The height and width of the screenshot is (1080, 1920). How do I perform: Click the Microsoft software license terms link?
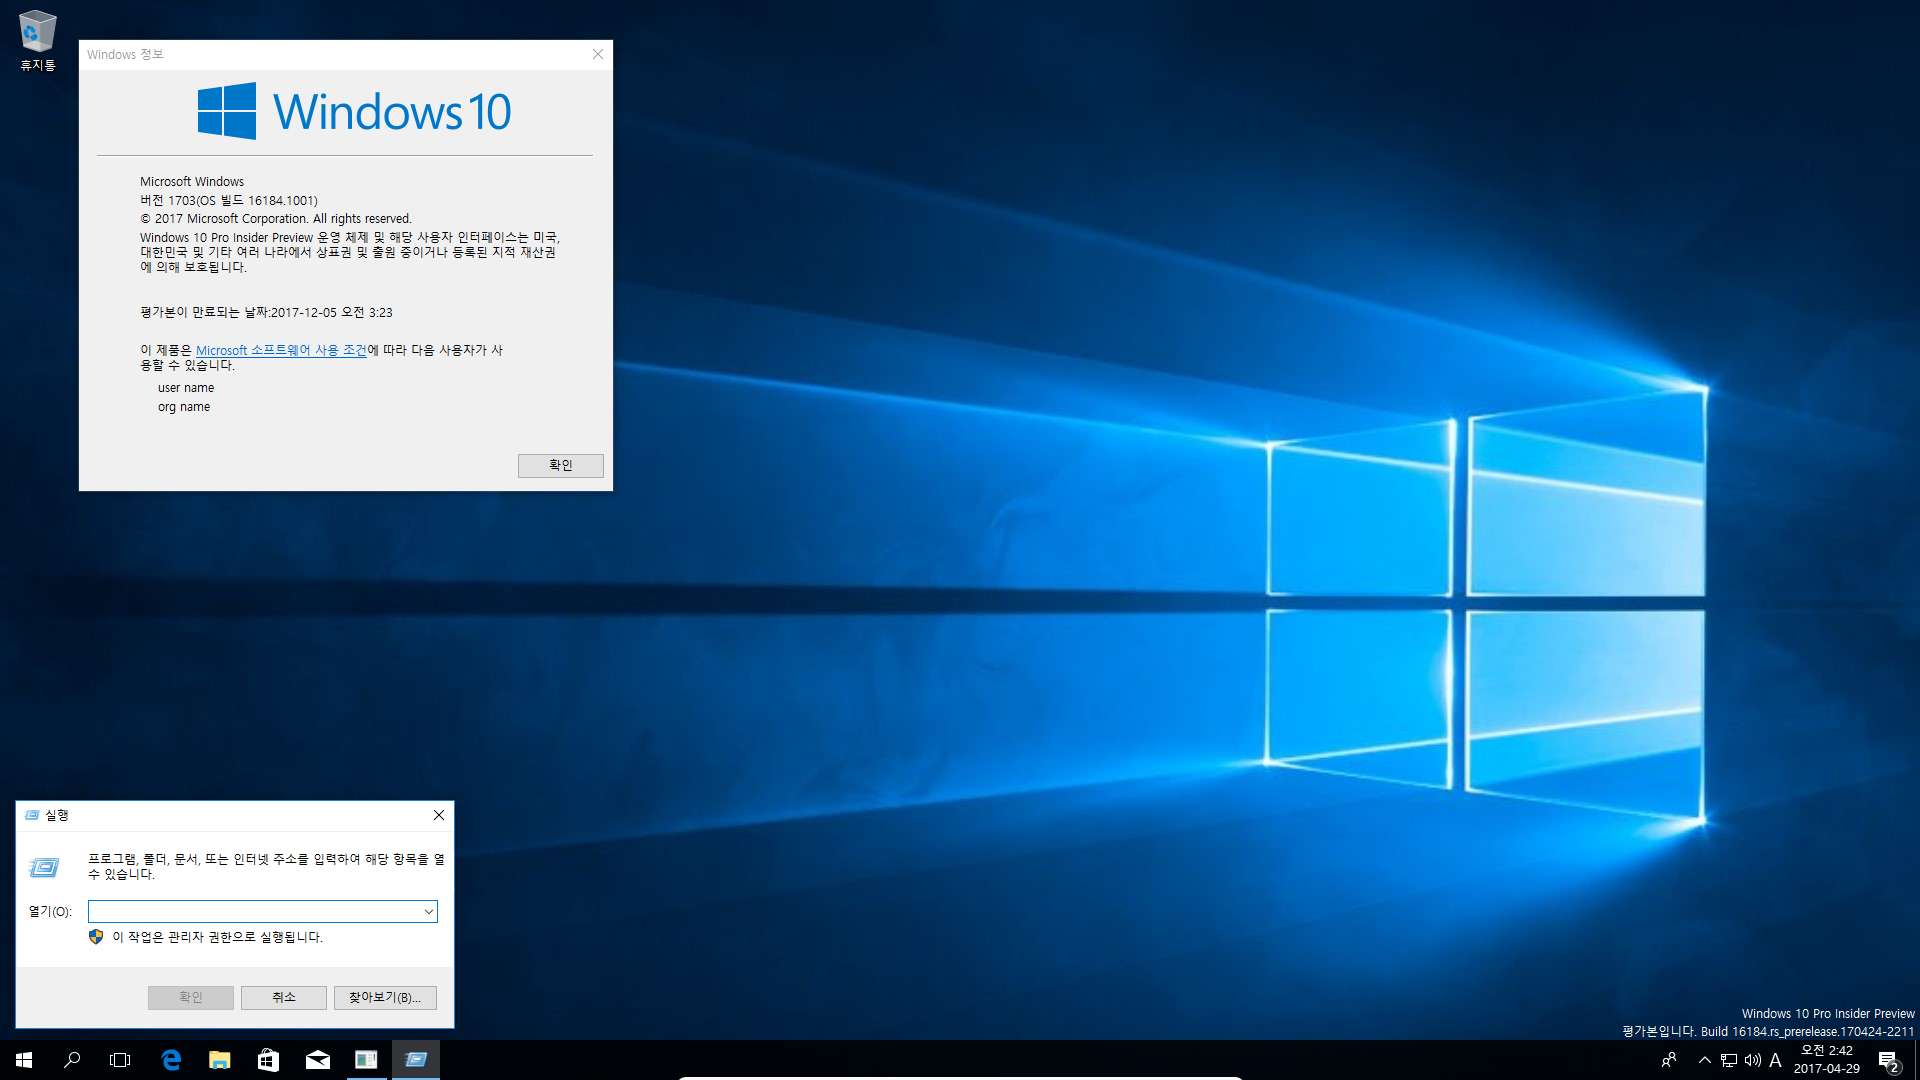click(x=281, y=350)
